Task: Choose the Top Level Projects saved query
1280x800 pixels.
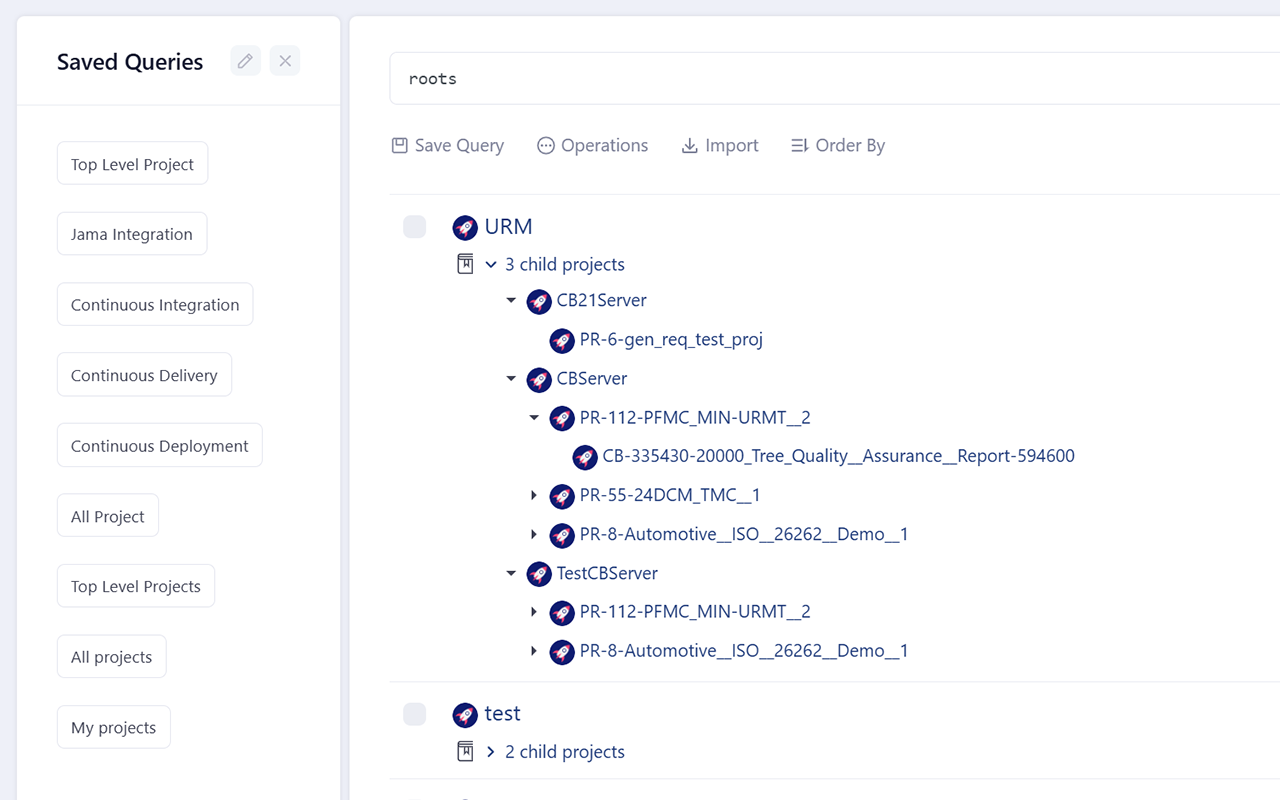Action: (x=136, y=586)
